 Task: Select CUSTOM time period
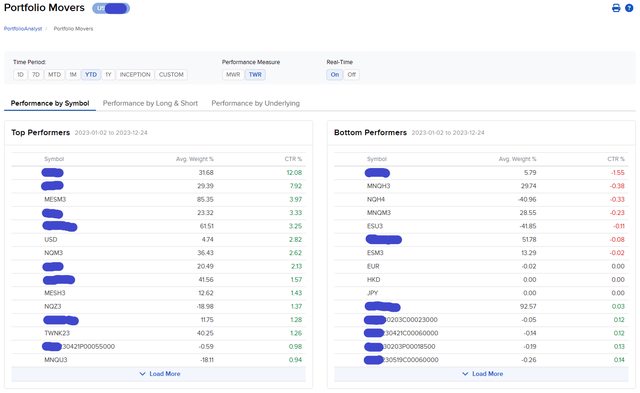click(x=171, y=75)
